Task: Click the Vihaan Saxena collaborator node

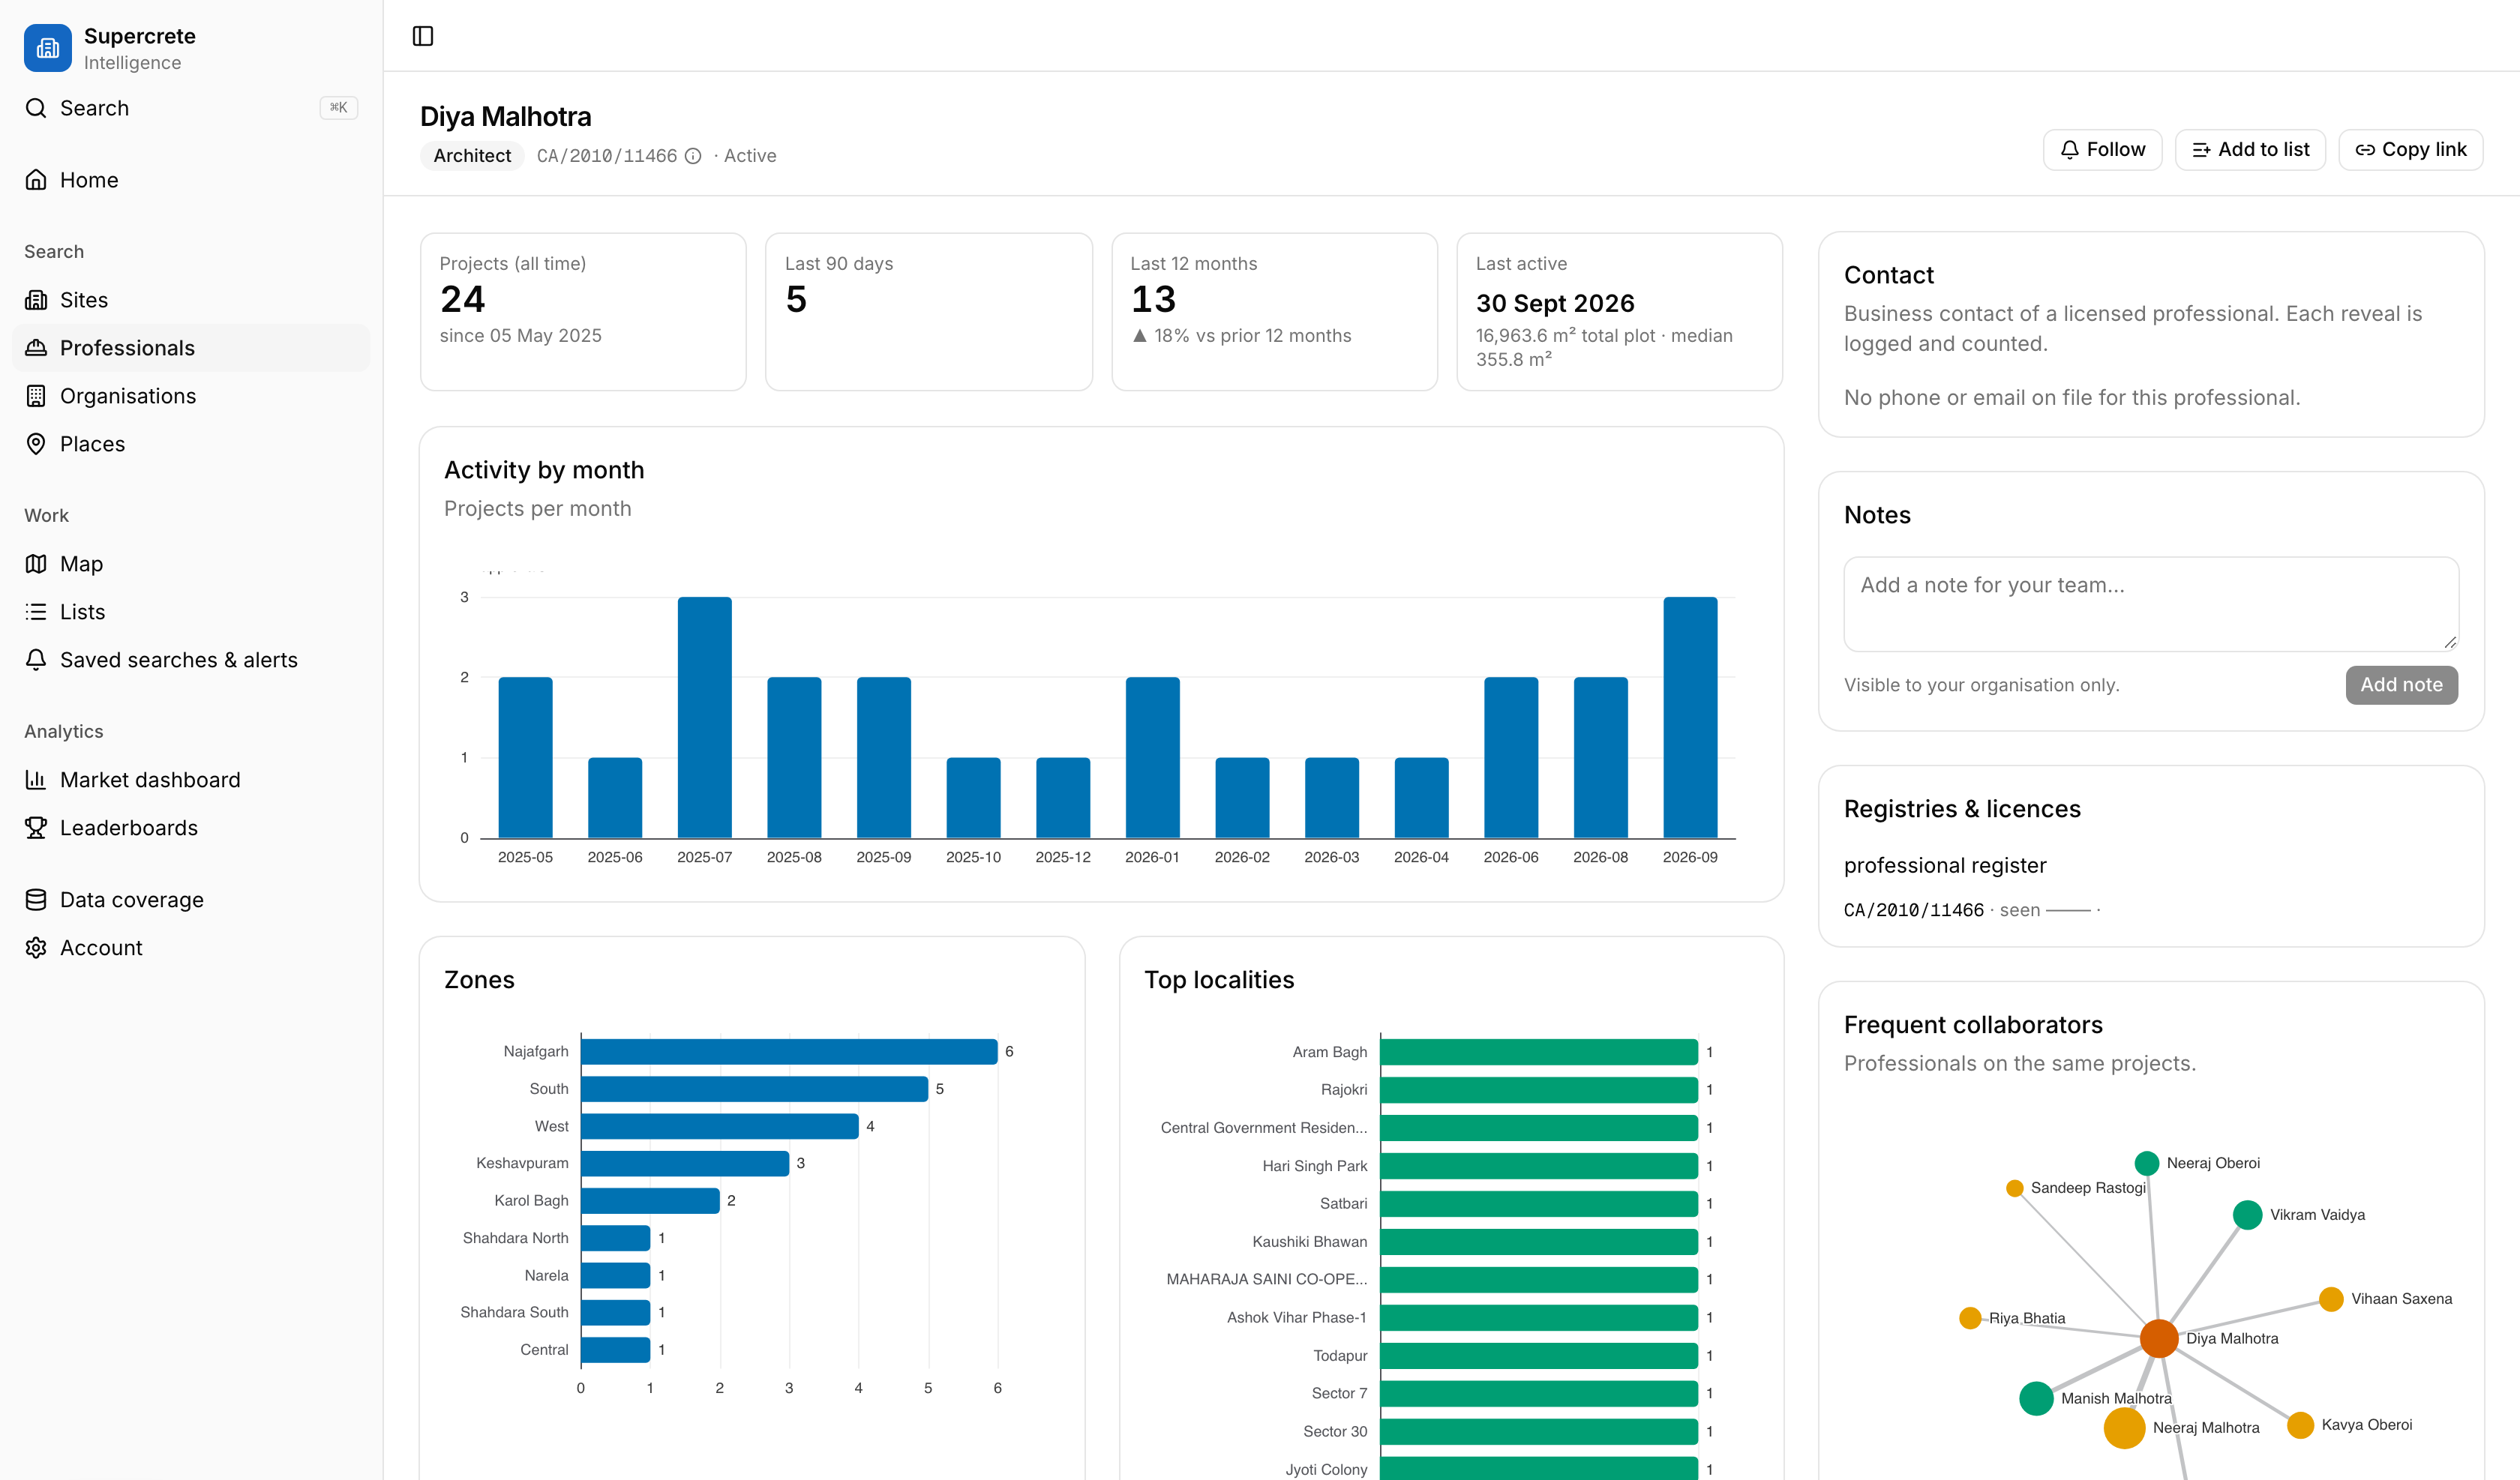Action: pos(2331,1299)
